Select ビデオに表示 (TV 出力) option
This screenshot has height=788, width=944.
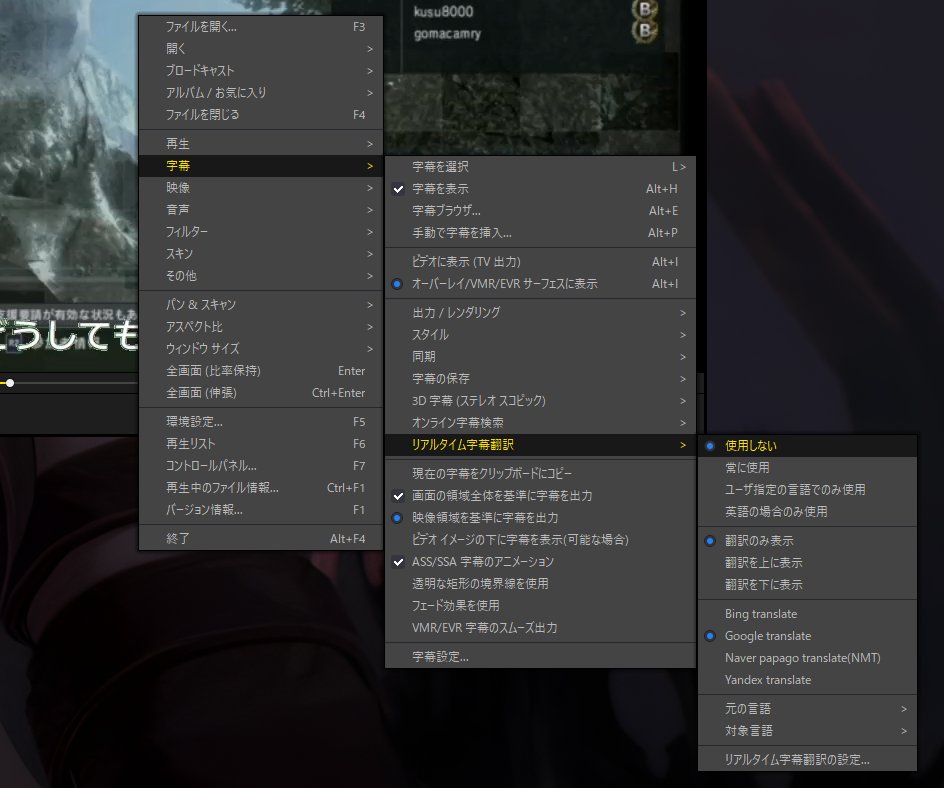tap(540, 262)
